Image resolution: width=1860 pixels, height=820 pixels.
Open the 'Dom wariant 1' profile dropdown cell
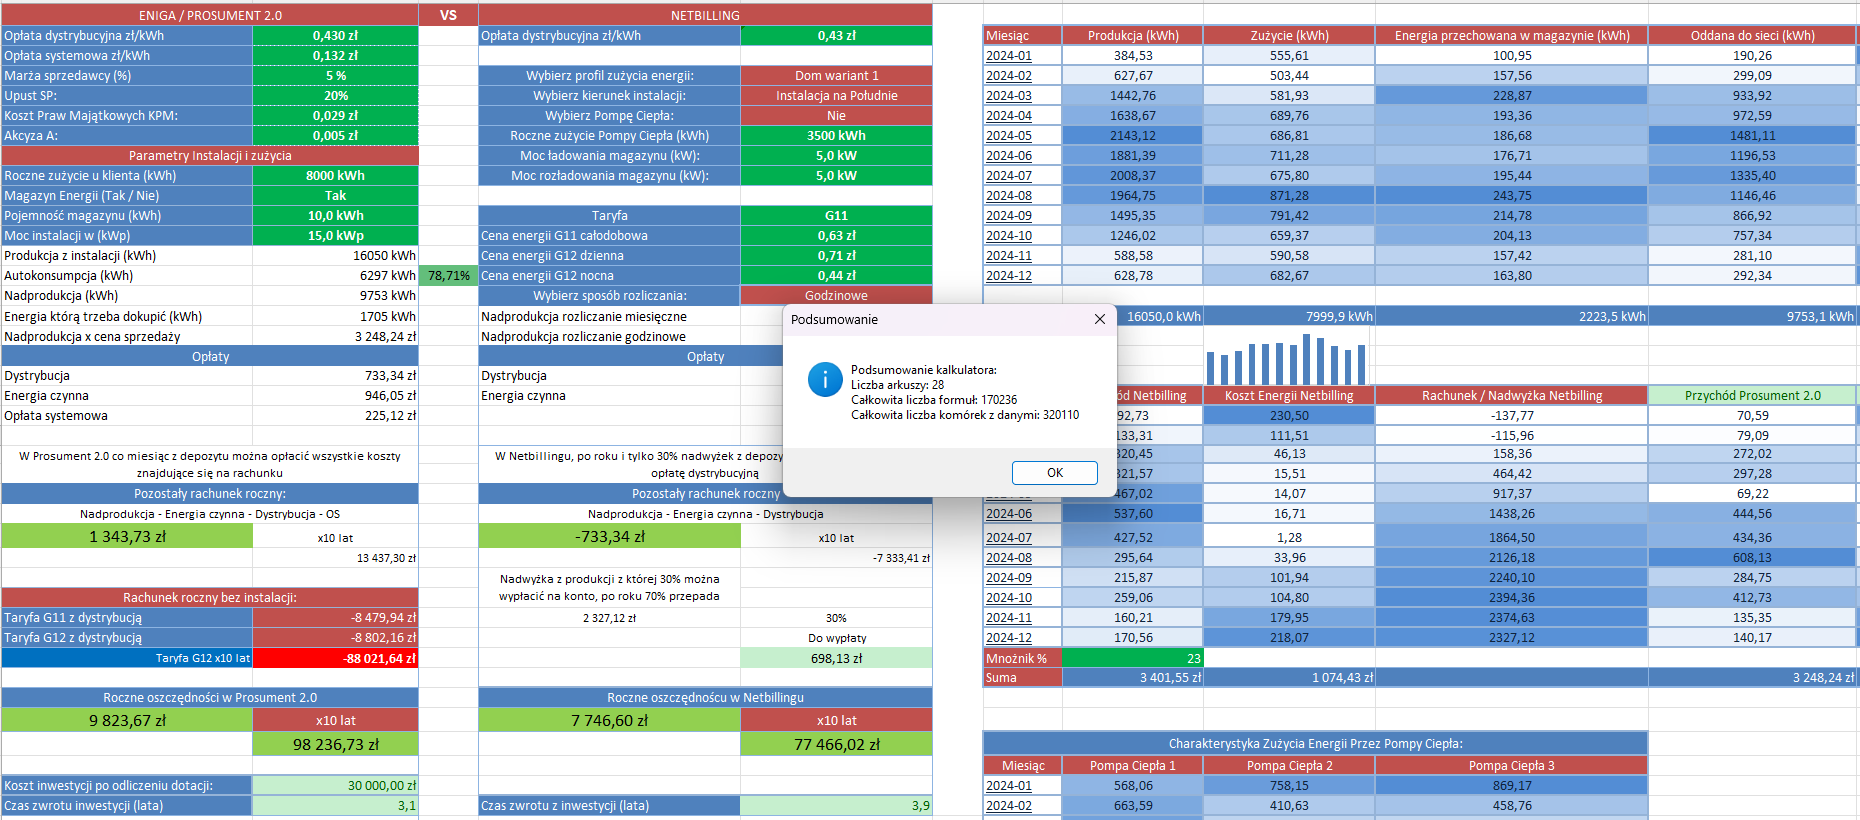[836, 76]
